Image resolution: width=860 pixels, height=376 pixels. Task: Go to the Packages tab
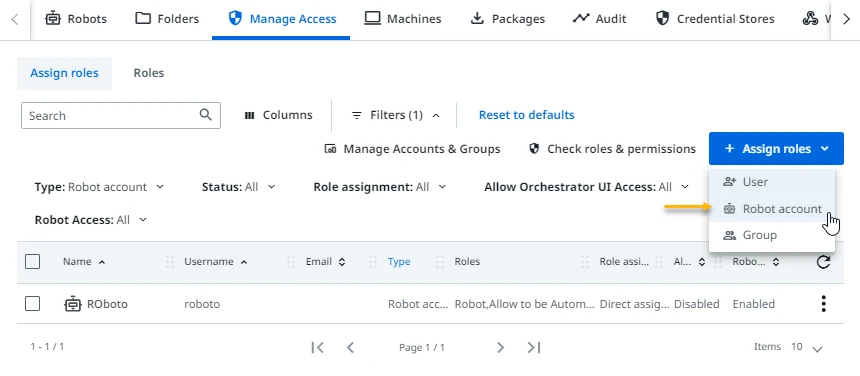tap(507, 19)
